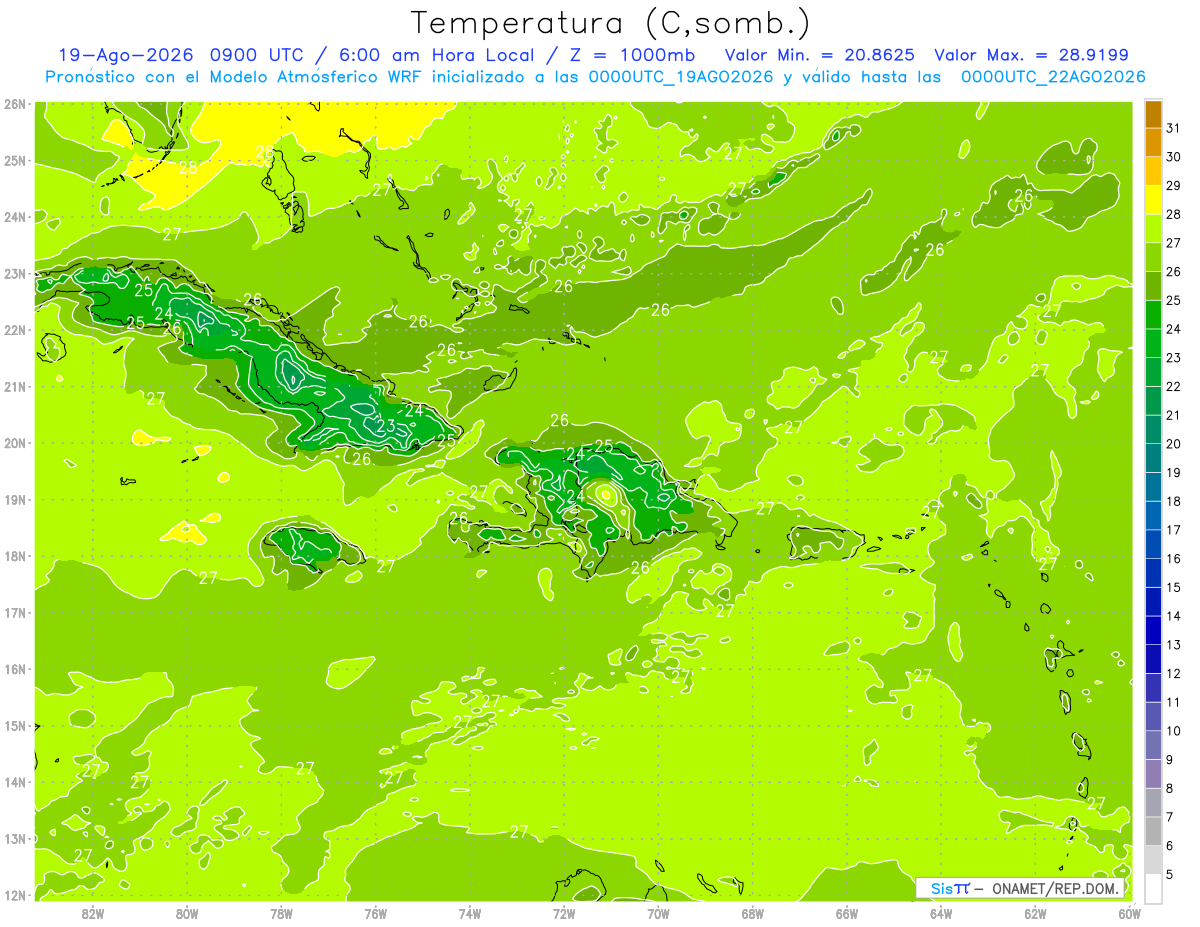
Task: Click the "17N" latitude axis label
Action: point(14,612)
